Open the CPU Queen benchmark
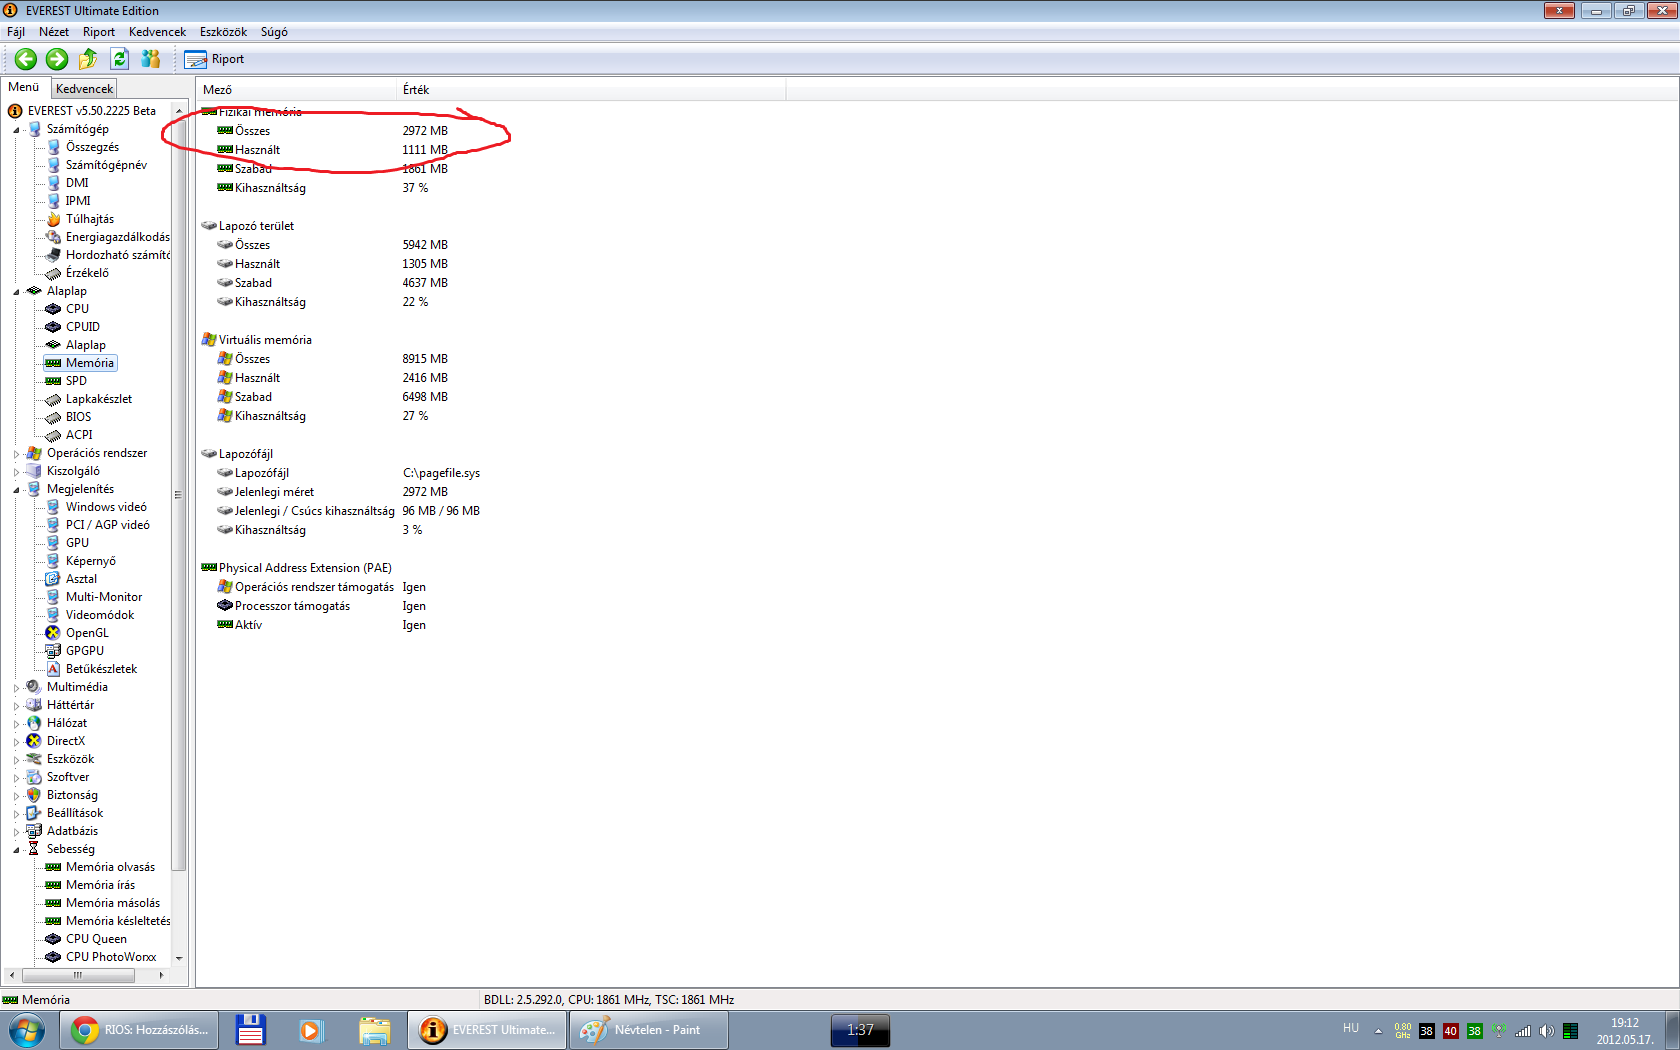This screenshot has height=1050, width=1680. (96, 939)
